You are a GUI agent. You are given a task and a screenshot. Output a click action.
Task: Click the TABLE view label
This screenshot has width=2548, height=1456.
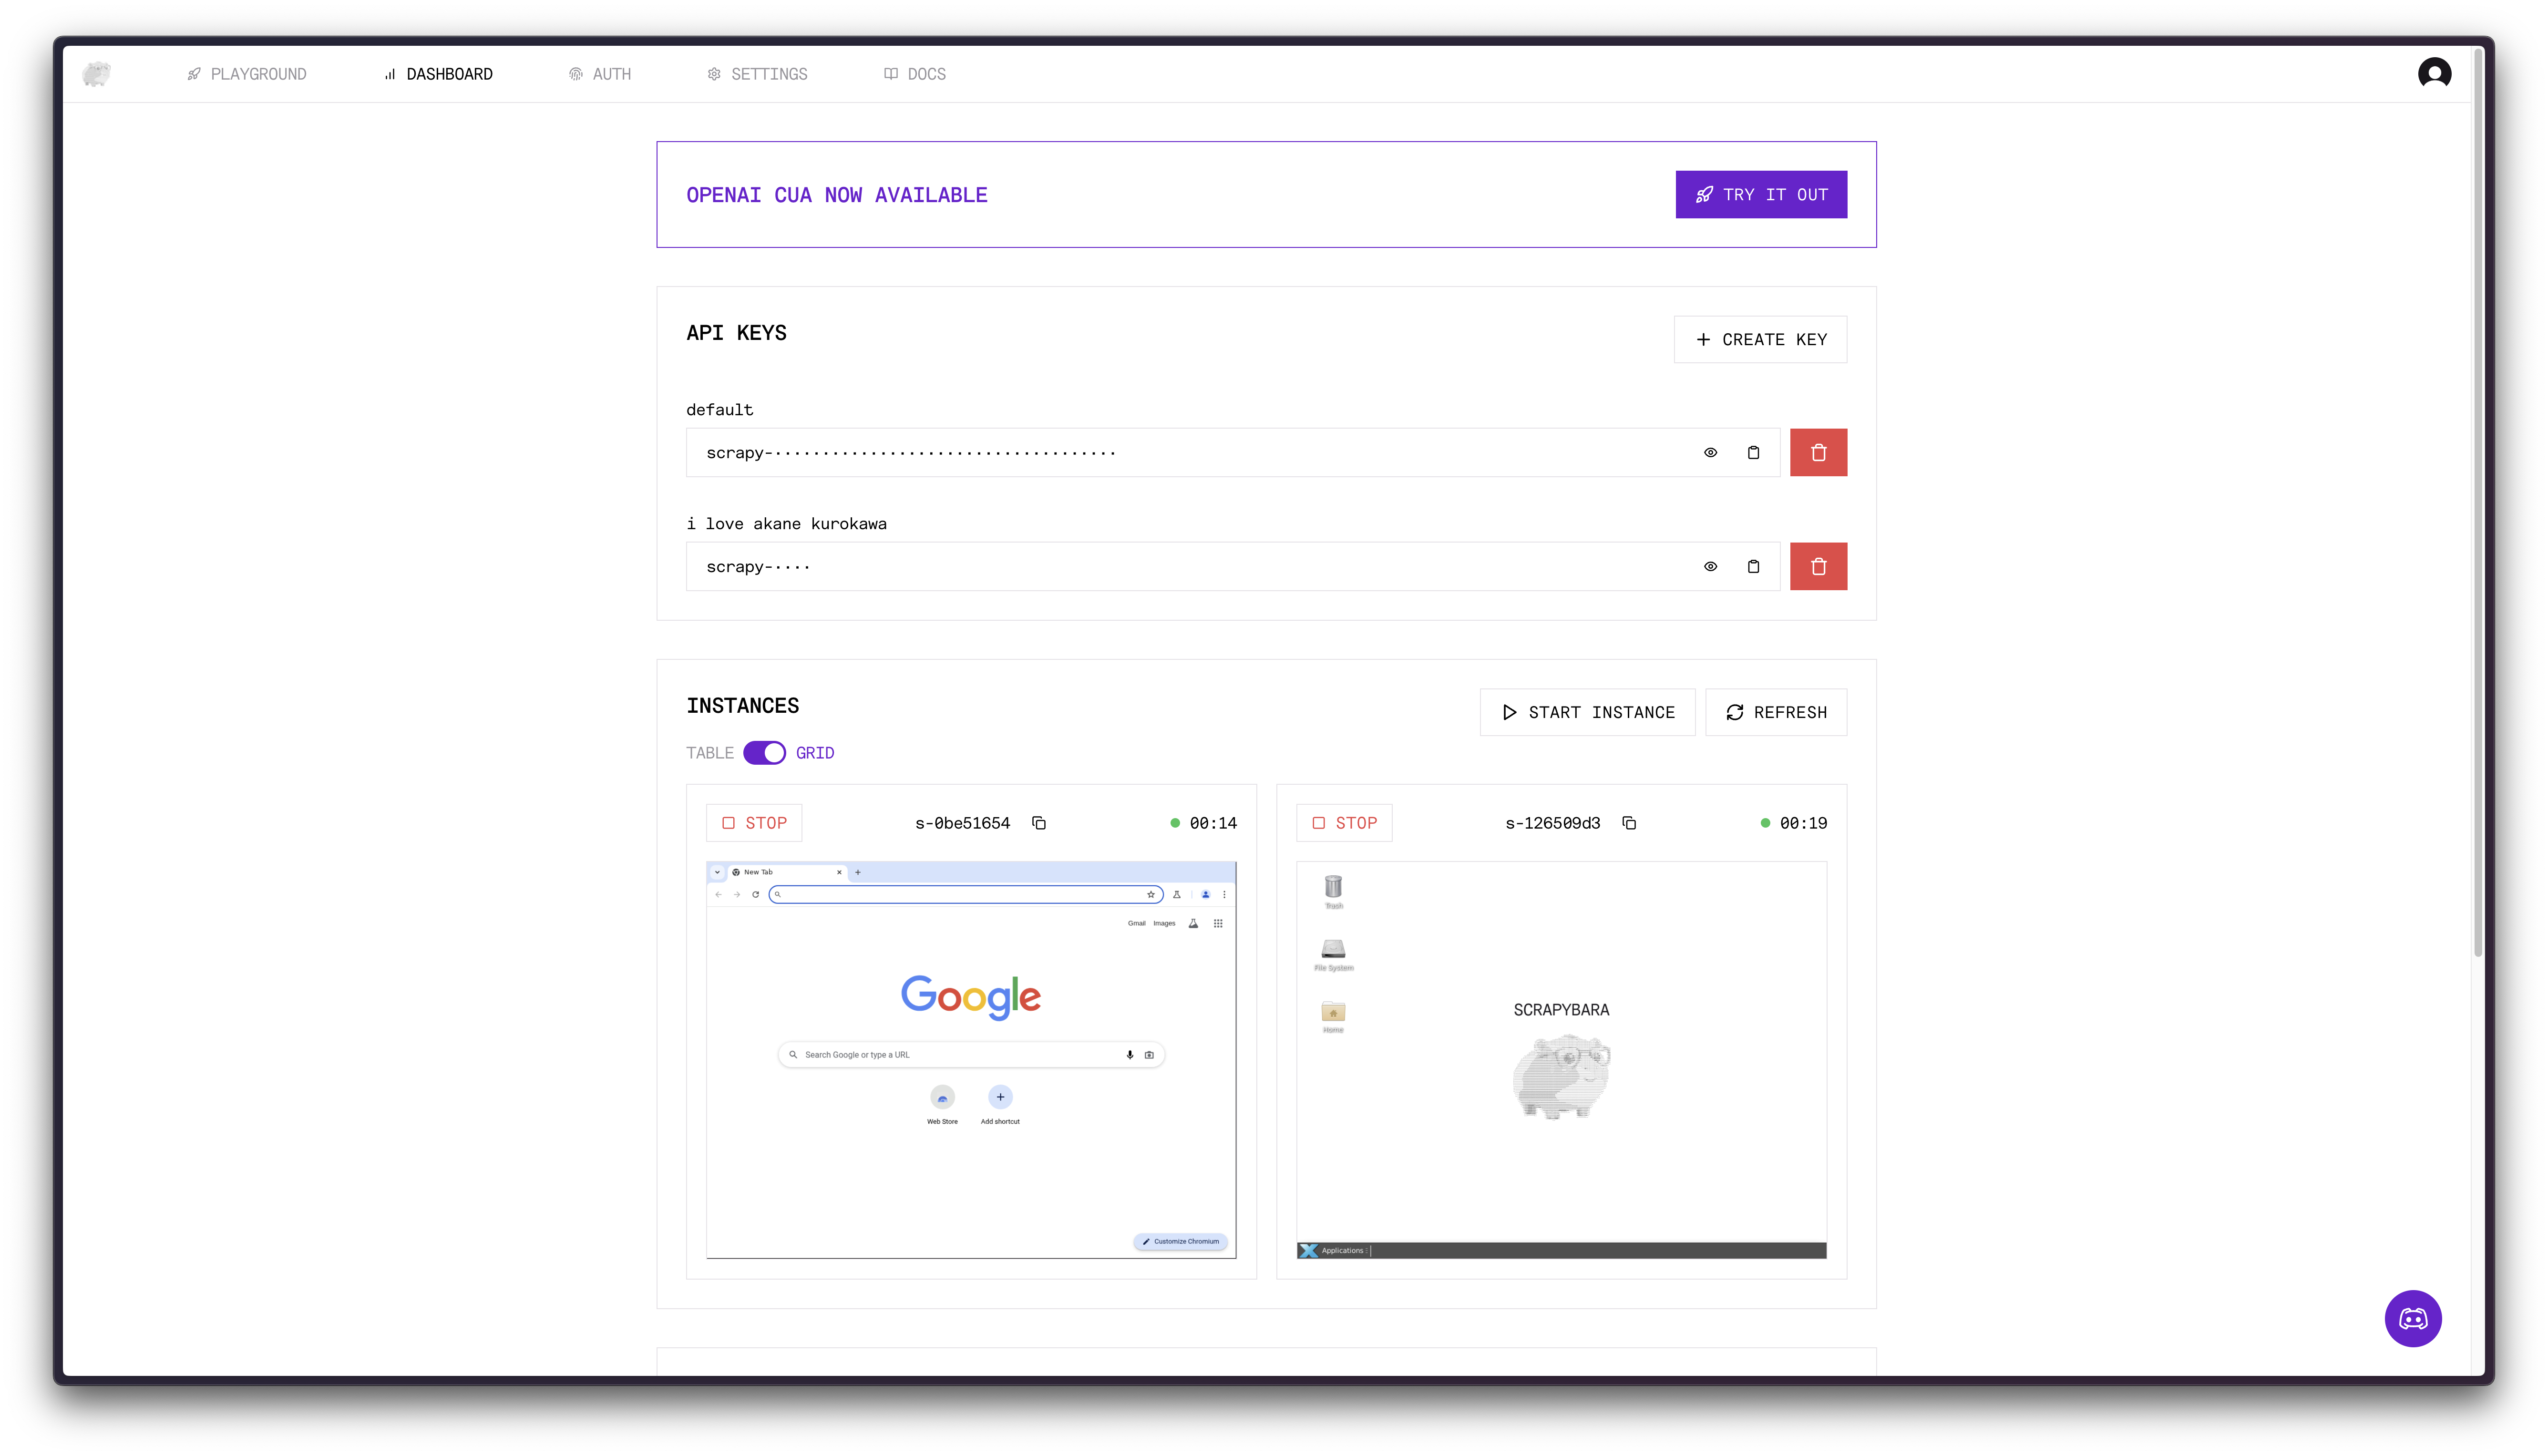(x=709, y=753)
